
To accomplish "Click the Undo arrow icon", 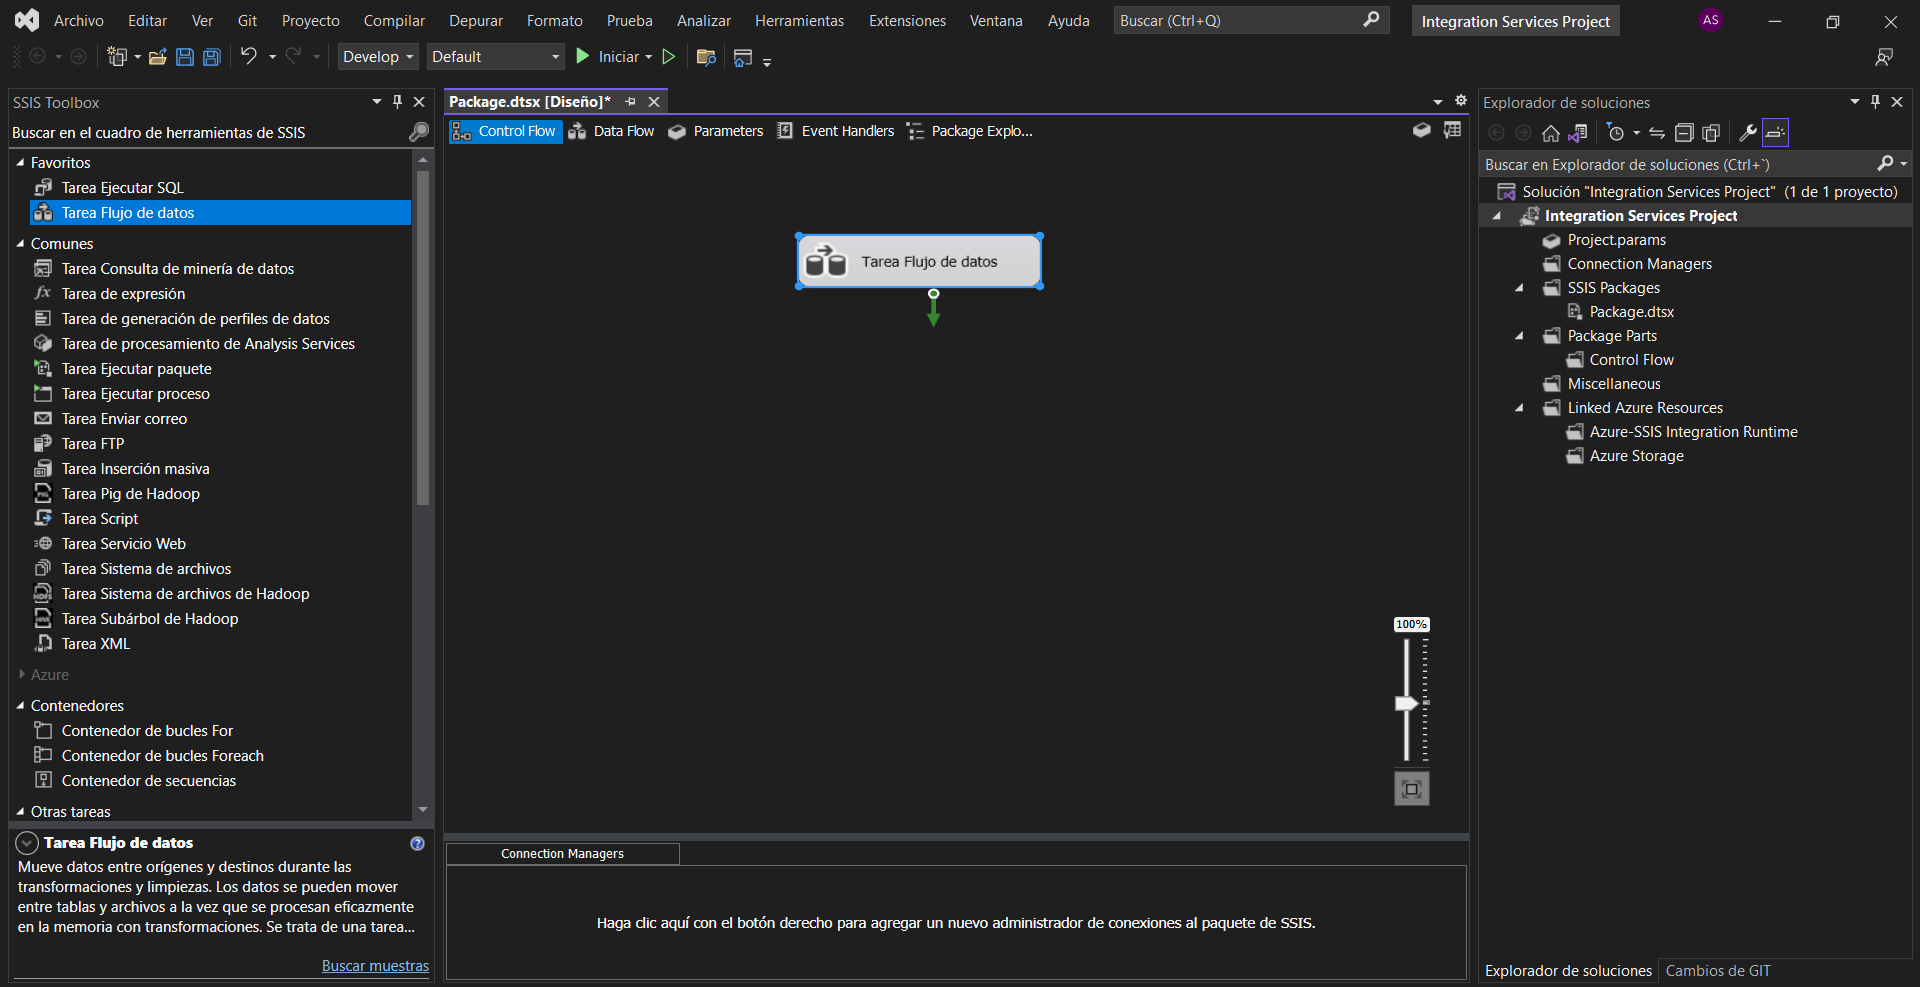I will pos(249,57).
